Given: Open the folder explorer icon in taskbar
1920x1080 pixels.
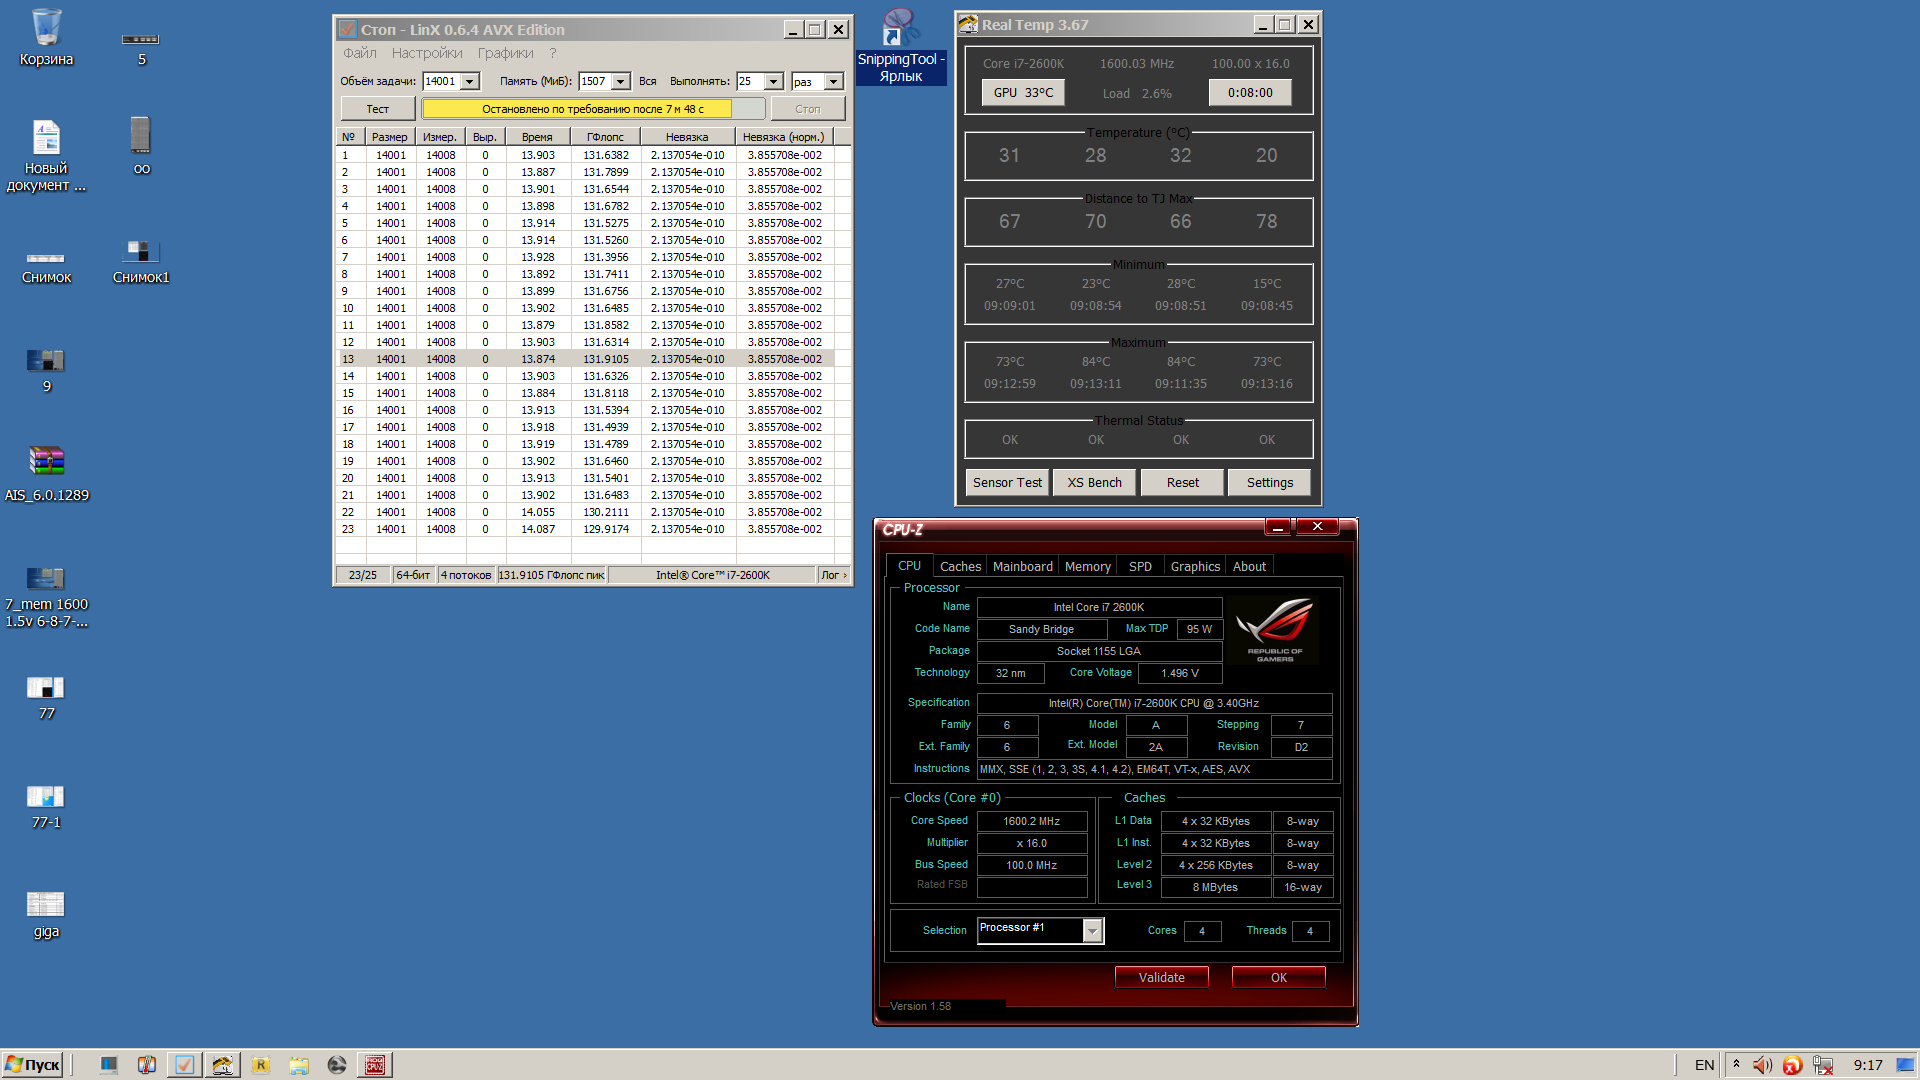Looking at the screenshot, I should coord(299,1065).
